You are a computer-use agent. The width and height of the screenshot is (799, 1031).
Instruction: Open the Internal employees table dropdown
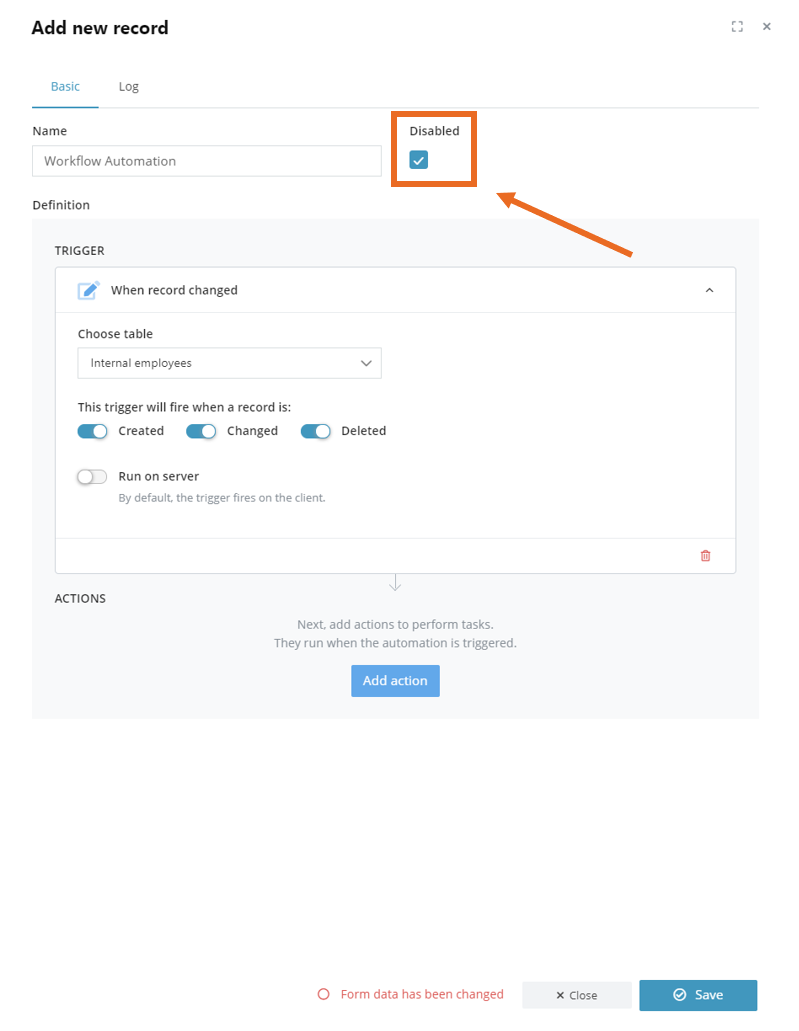pos(230,363)
